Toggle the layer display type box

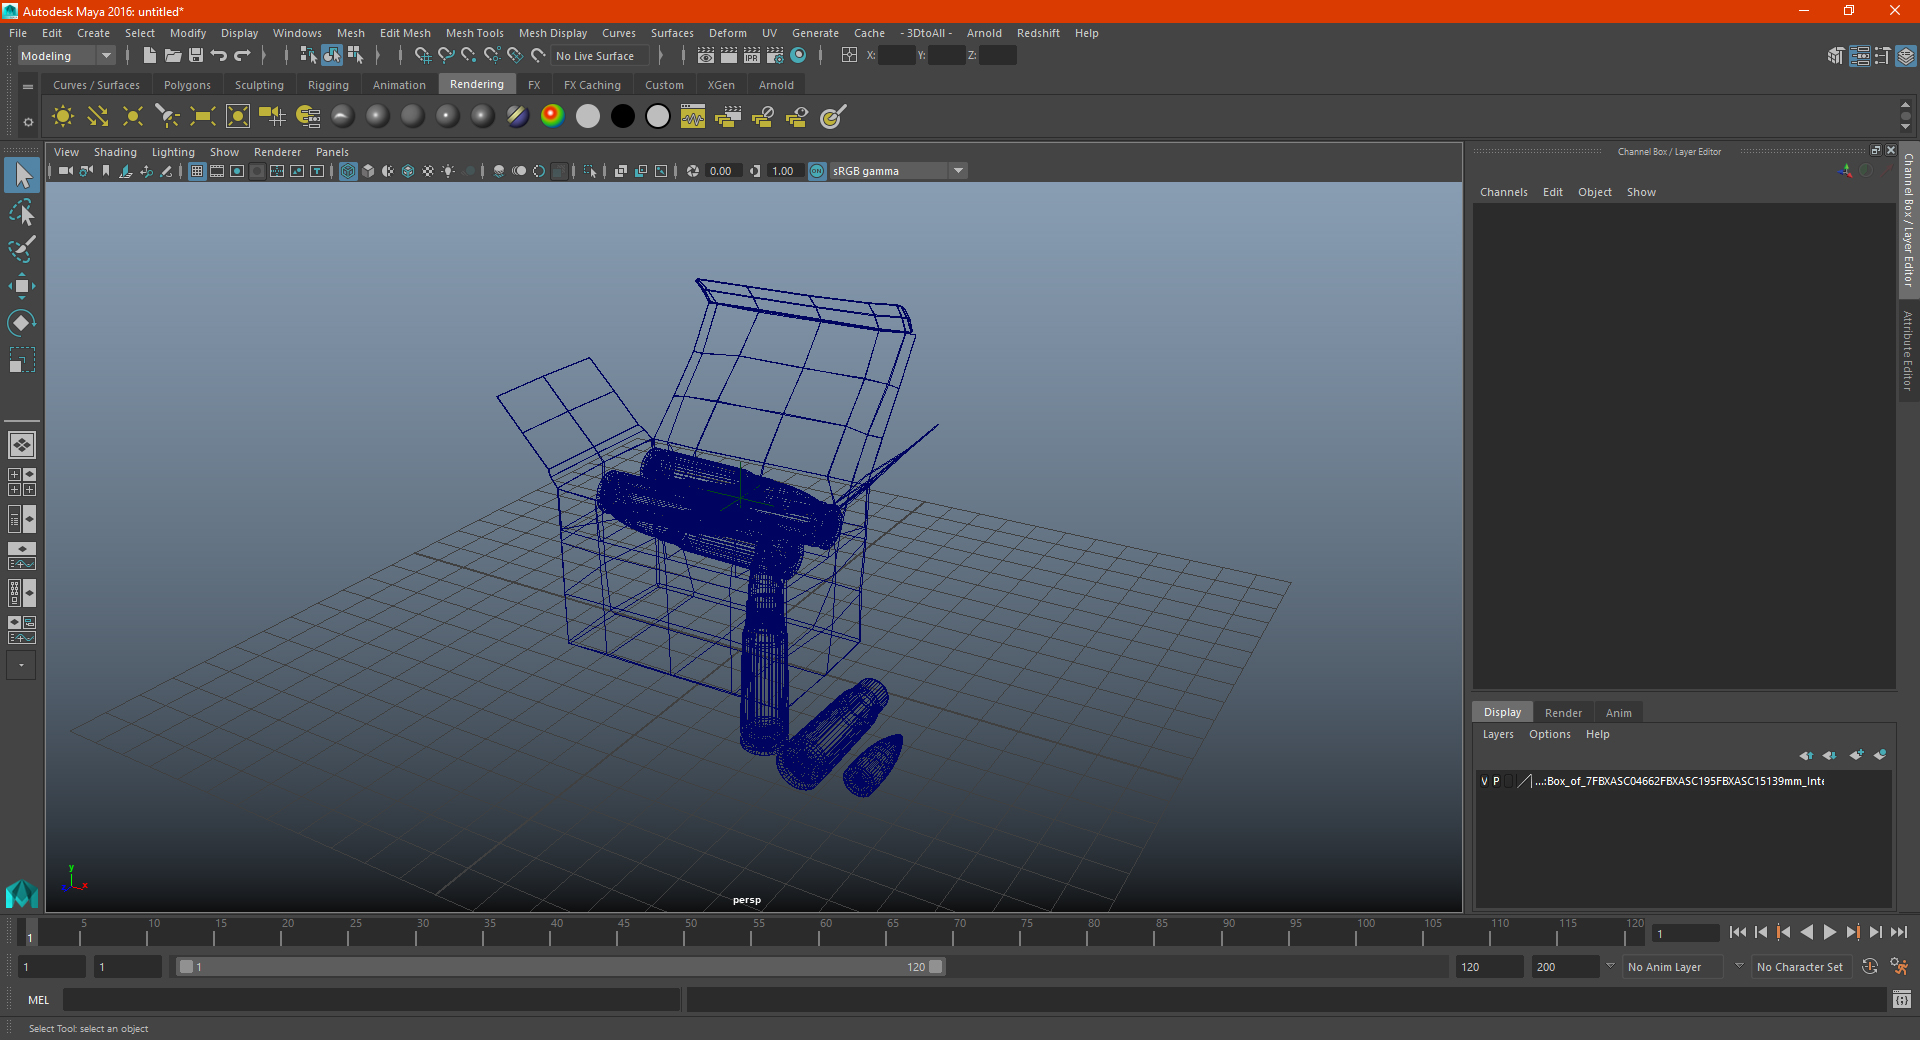click(1509, 781)
